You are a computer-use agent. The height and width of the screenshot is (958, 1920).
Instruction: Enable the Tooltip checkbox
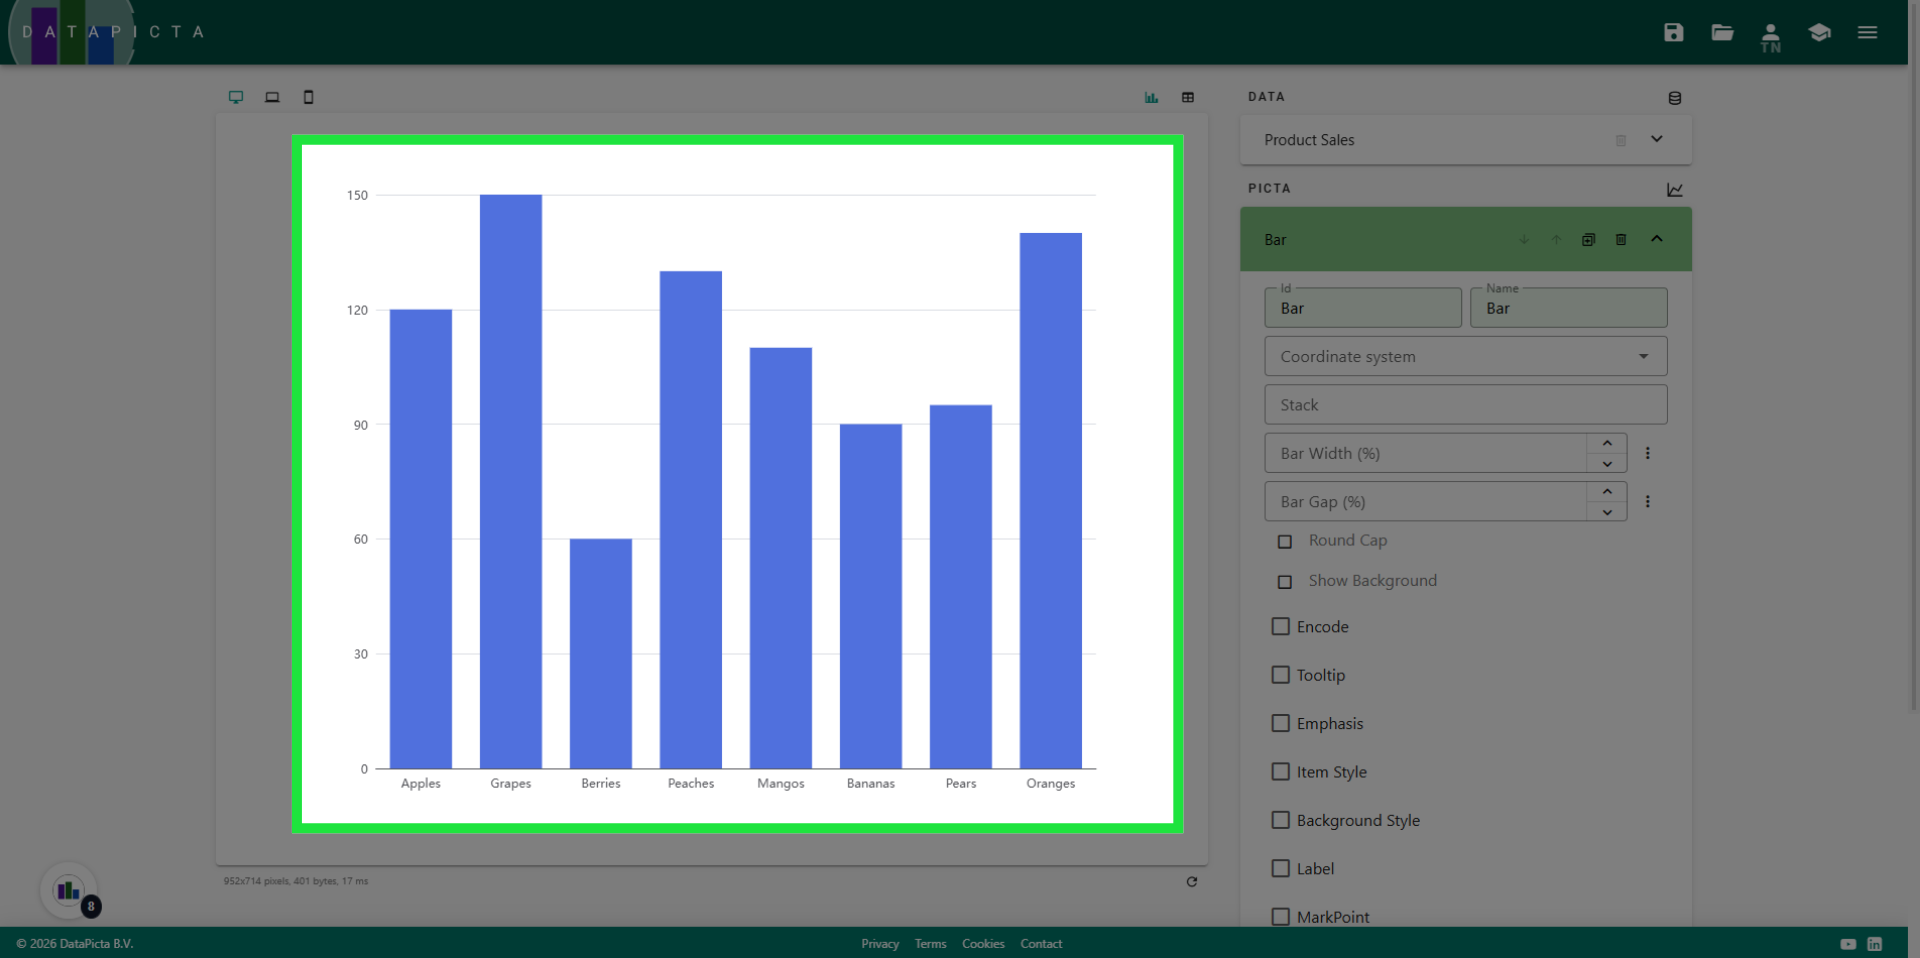(x=1280, y=675)
